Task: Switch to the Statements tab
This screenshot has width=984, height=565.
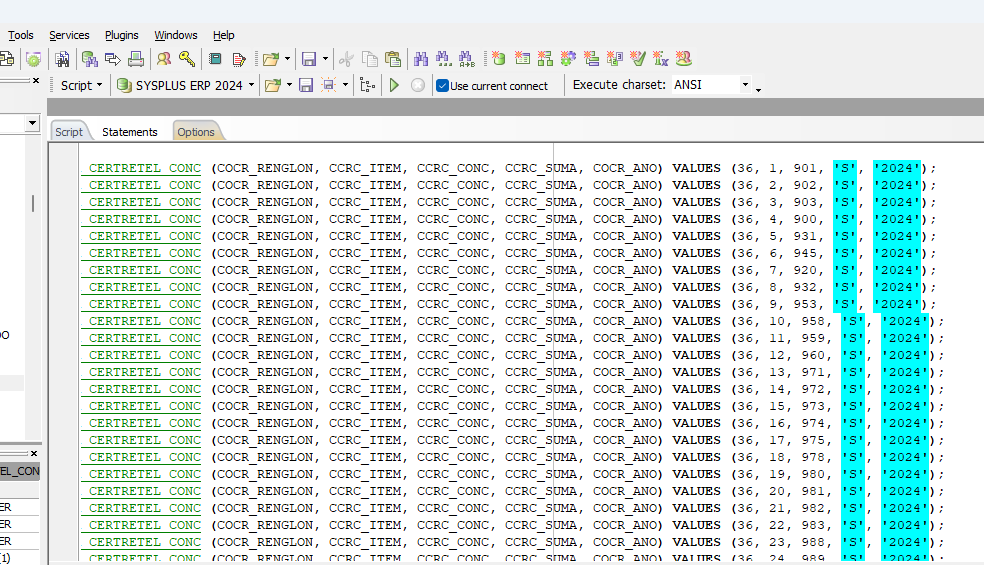Action: (x=130, y=132)
